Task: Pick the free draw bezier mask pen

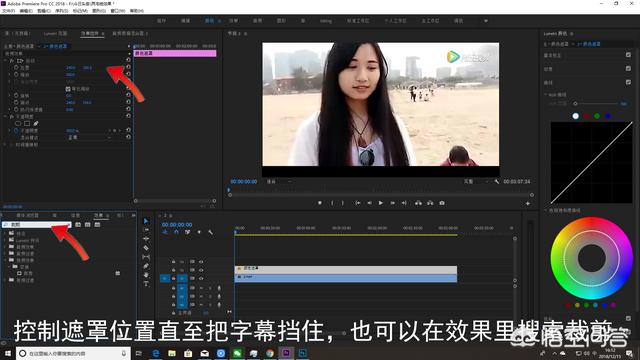Action: (x=36, y=123)
